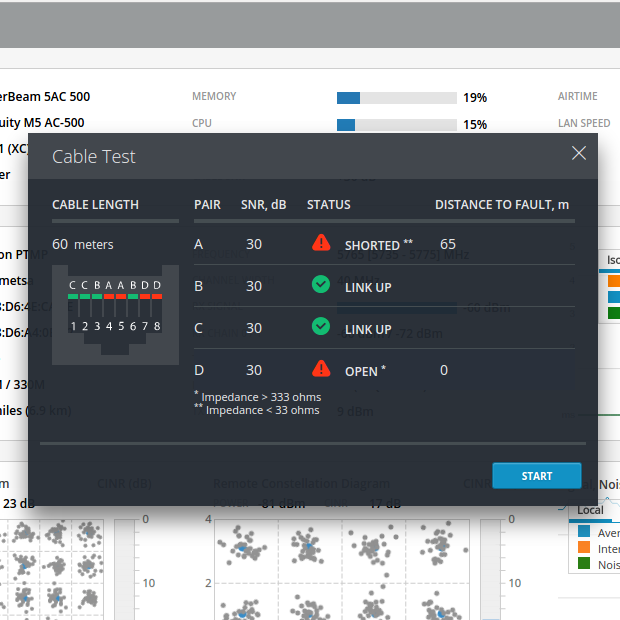Close the Cable Test dialog
The width and height of the screenshot is (620, 620).
[x=578, y=153]
